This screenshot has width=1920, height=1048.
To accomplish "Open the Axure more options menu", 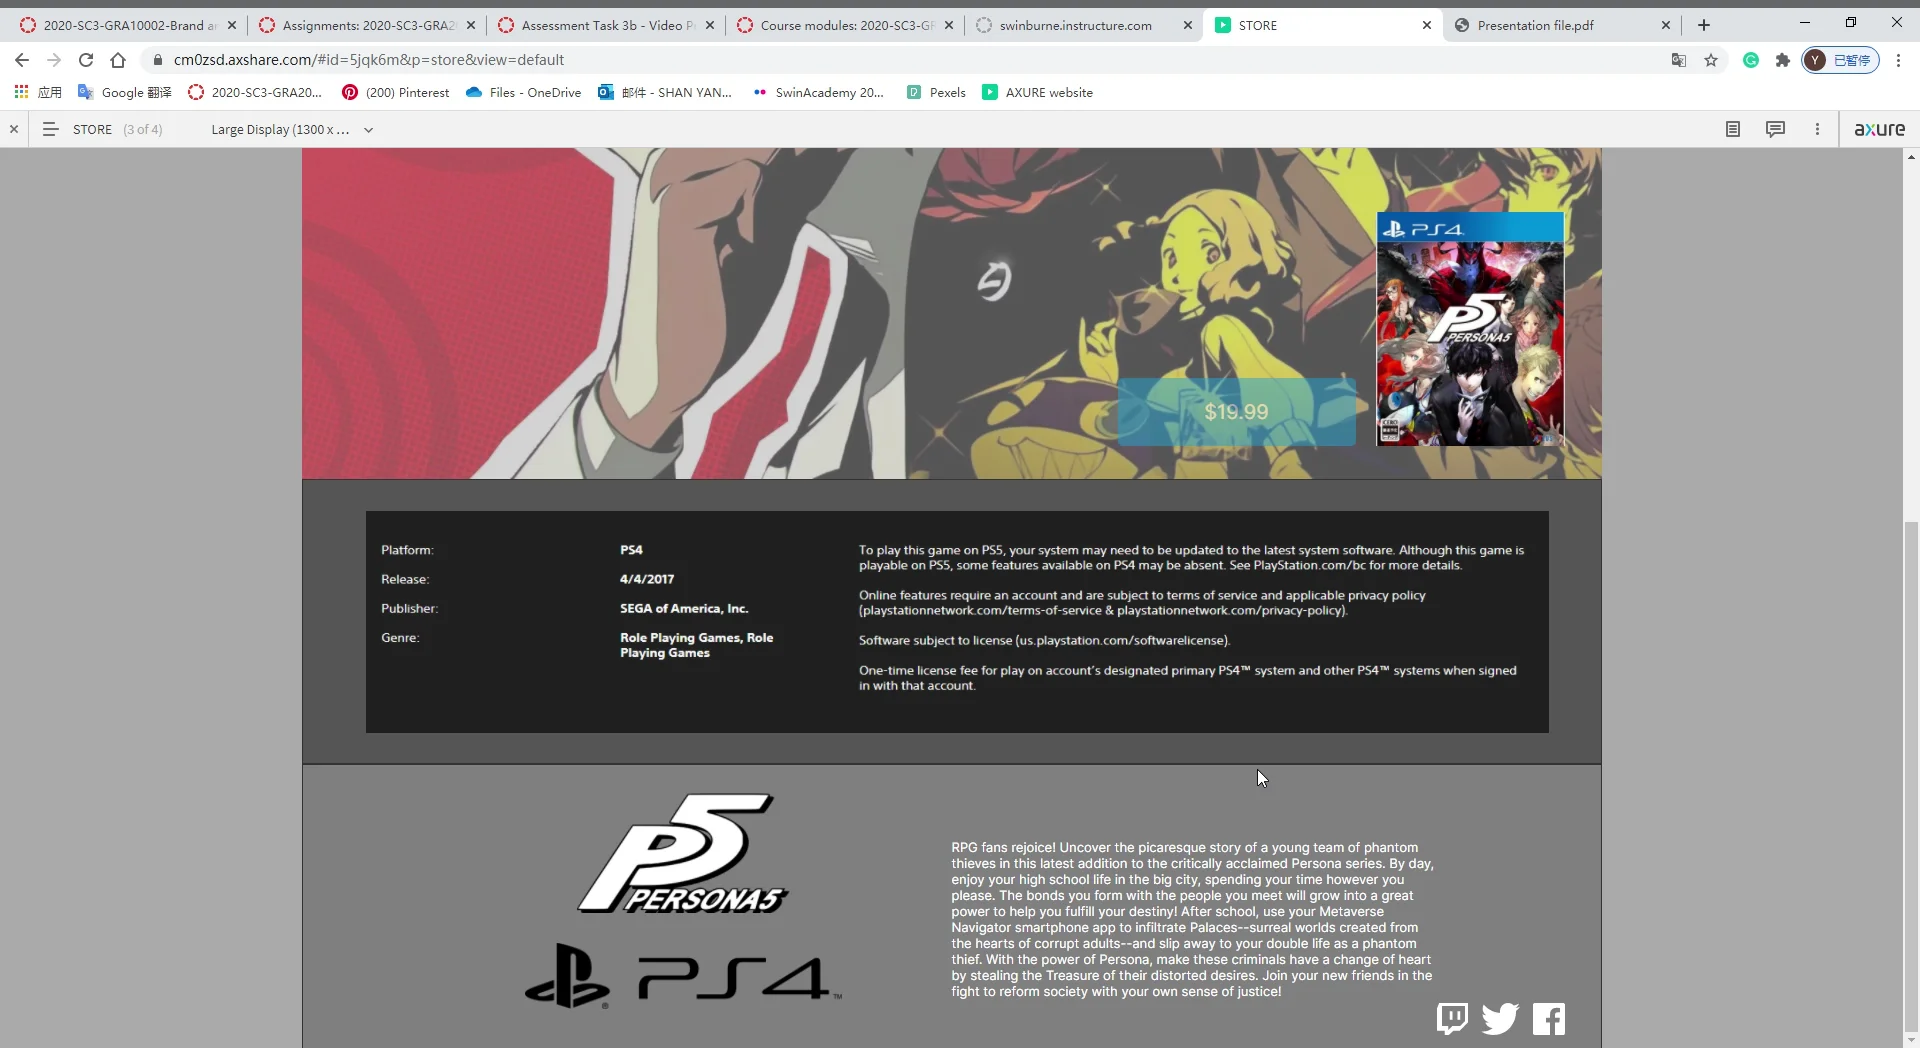I will pyautogui.click(x=1817, y=129).
